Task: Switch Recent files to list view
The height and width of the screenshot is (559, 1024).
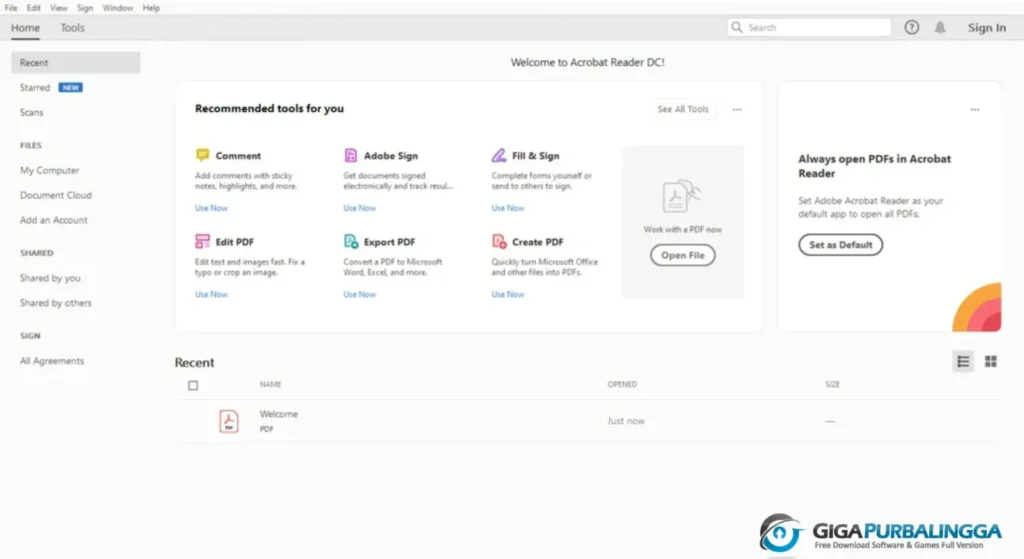Action: (x=963, y=361)
